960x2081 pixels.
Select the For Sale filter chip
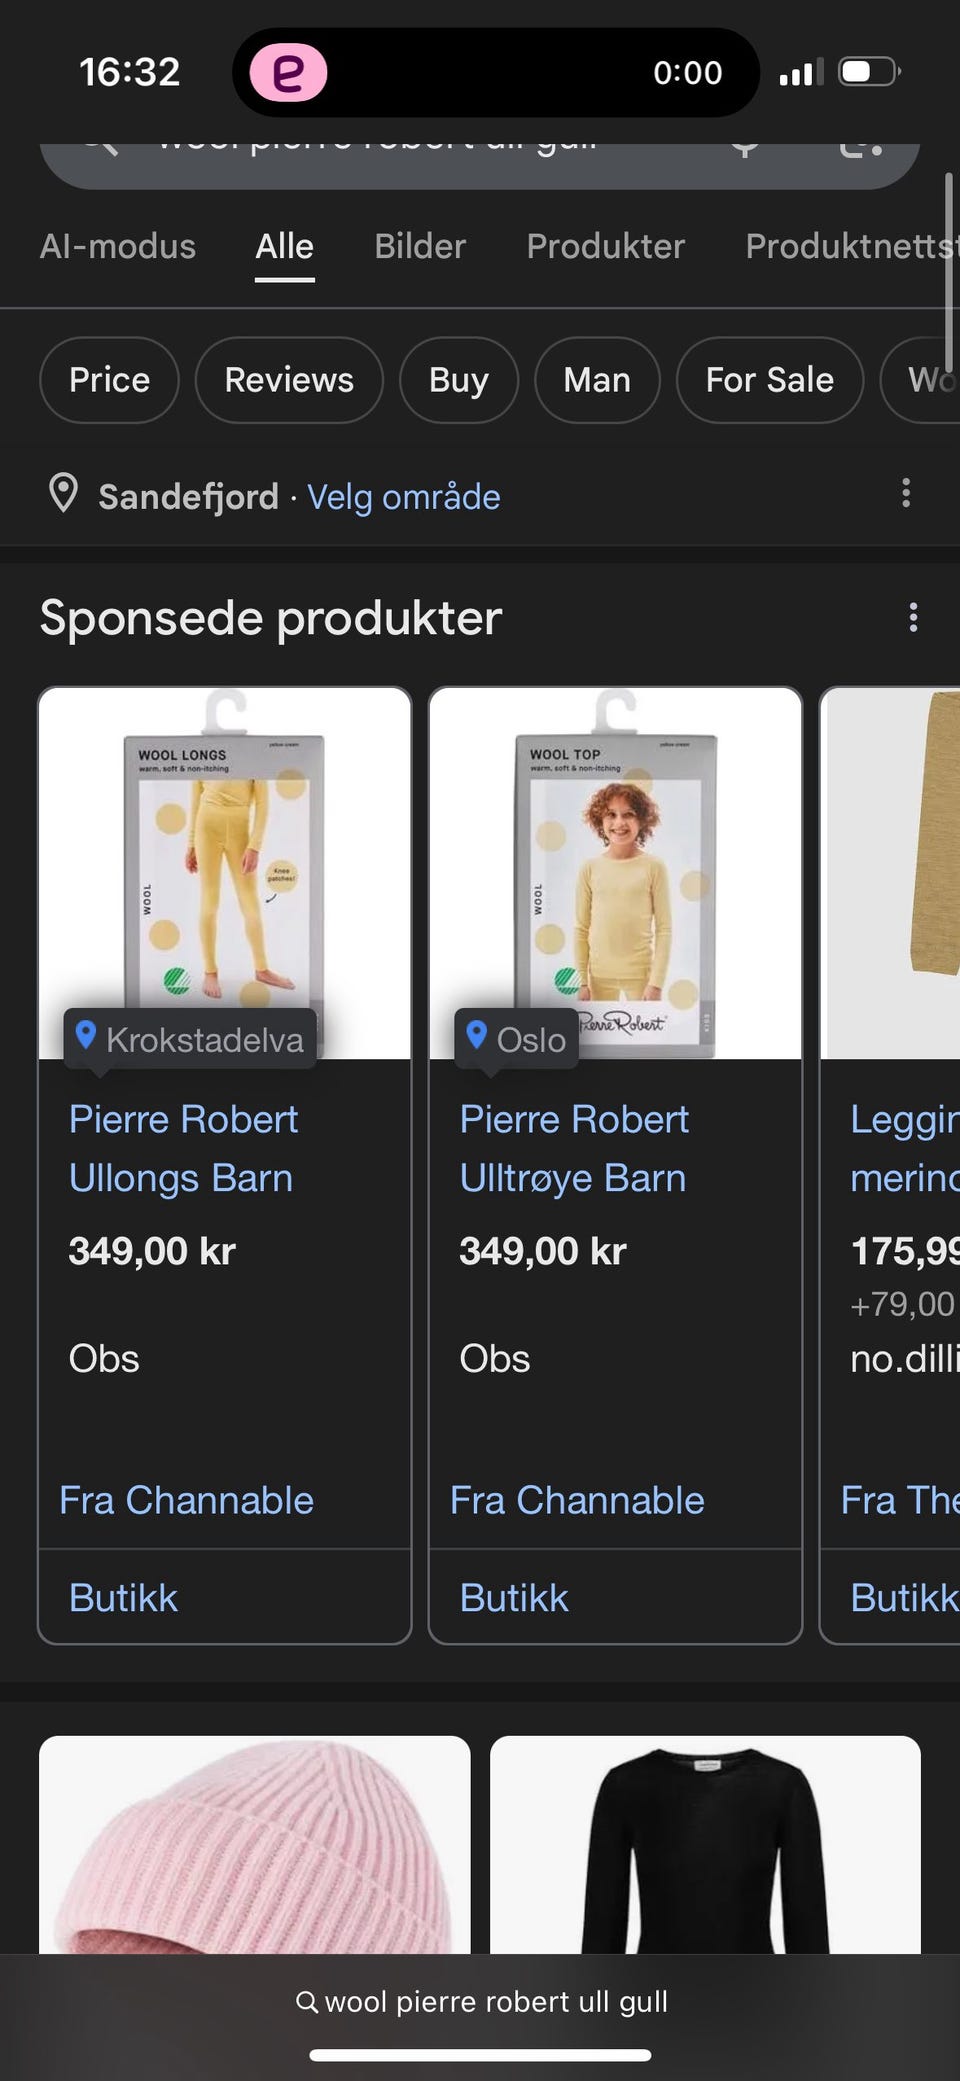click(x=770, y=380)
